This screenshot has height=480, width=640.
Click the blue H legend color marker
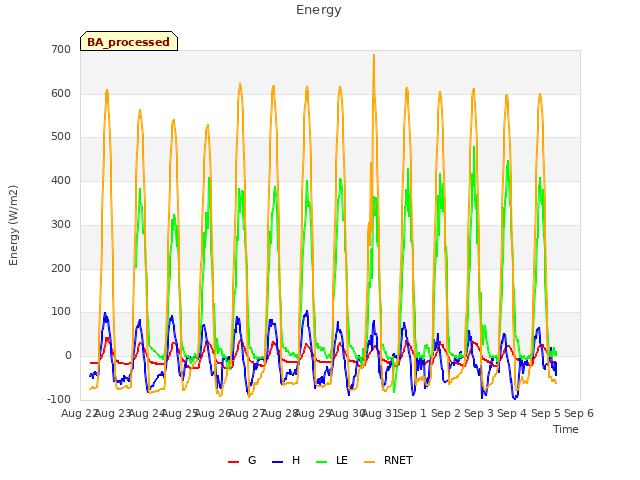[x=278, y=462]
